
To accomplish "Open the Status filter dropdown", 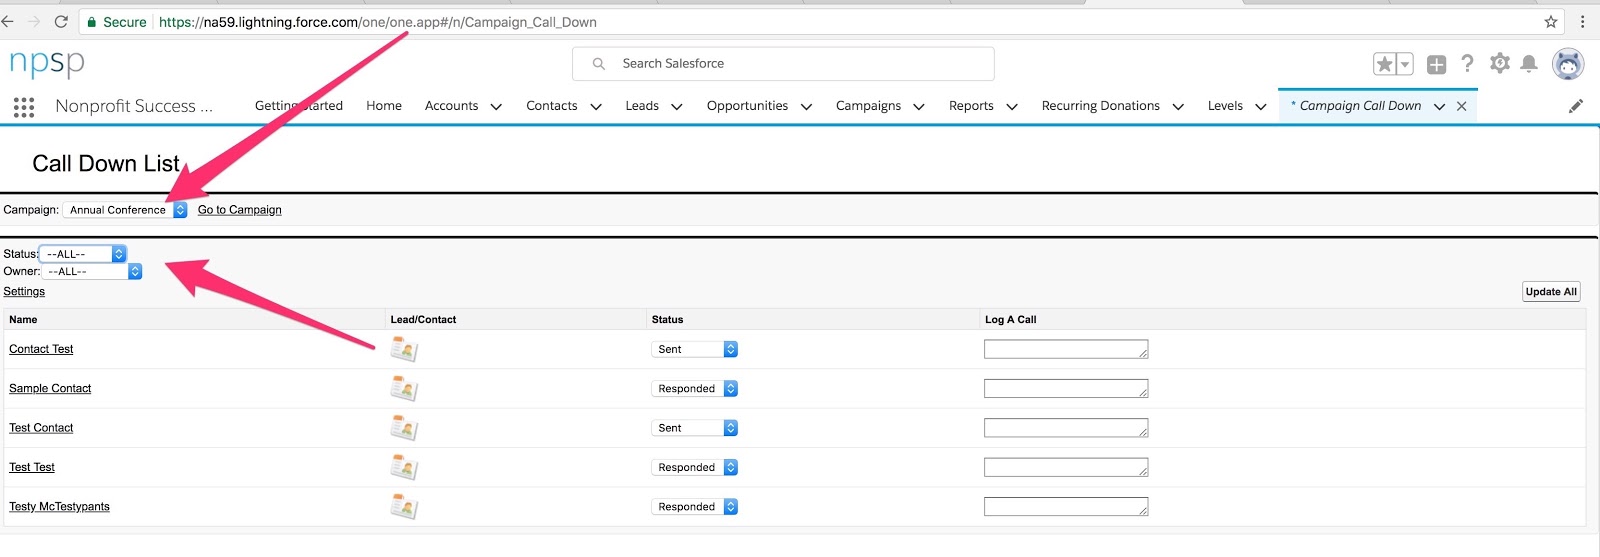I will tap(82, 254).
